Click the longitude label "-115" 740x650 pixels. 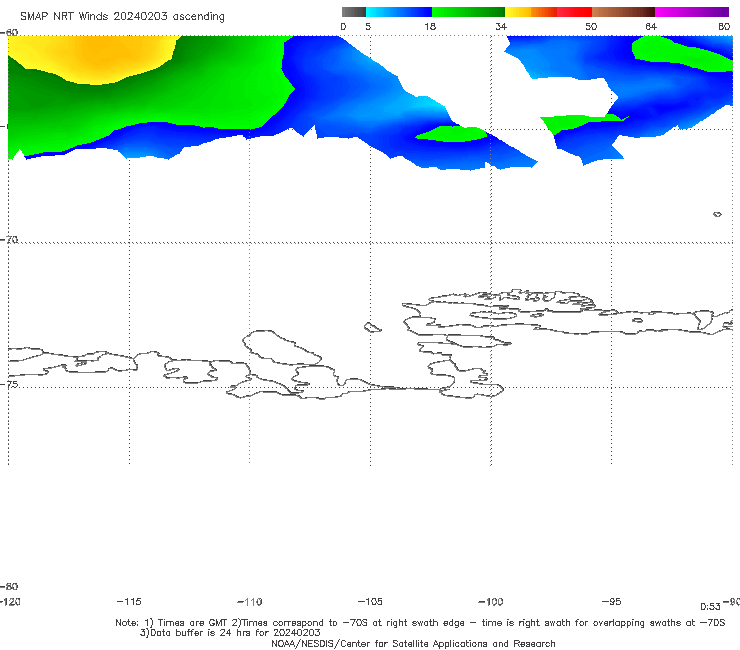129,601
